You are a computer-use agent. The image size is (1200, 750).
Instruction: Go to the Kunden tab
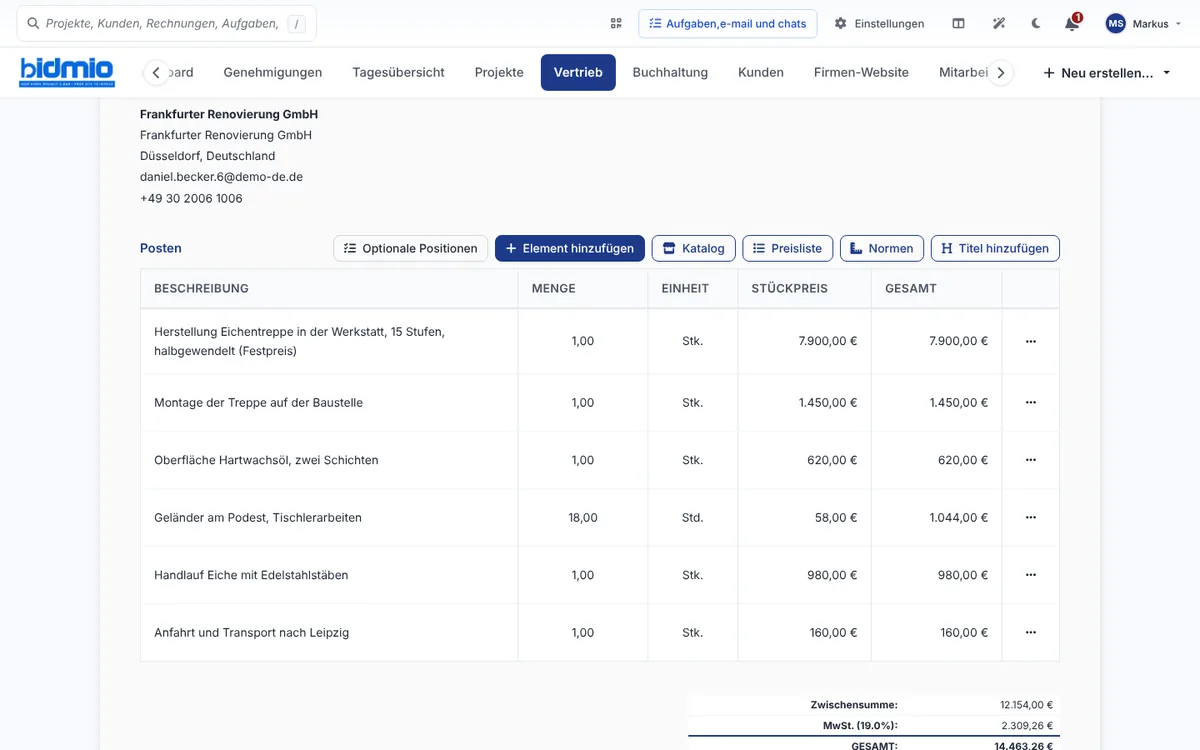click(x=761, y=72)
